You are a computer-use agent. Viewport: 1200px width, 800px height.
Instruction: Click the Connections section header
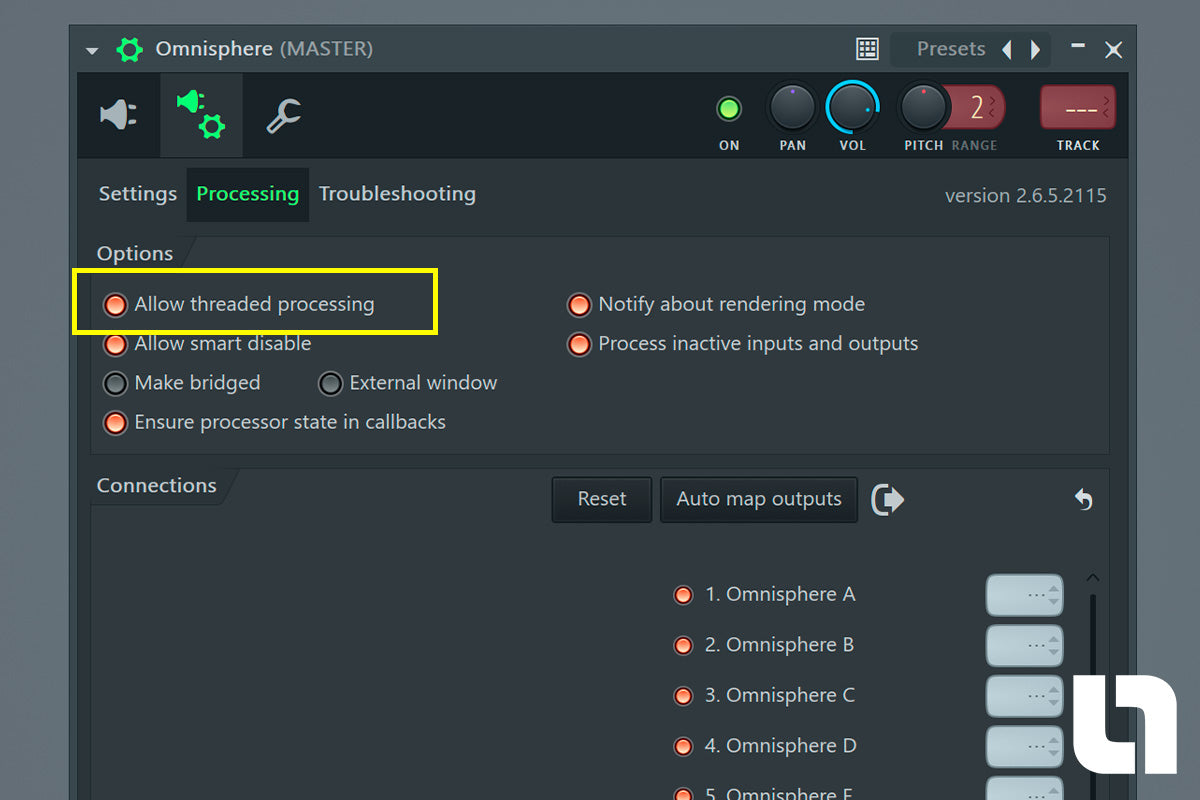point(157,486)
